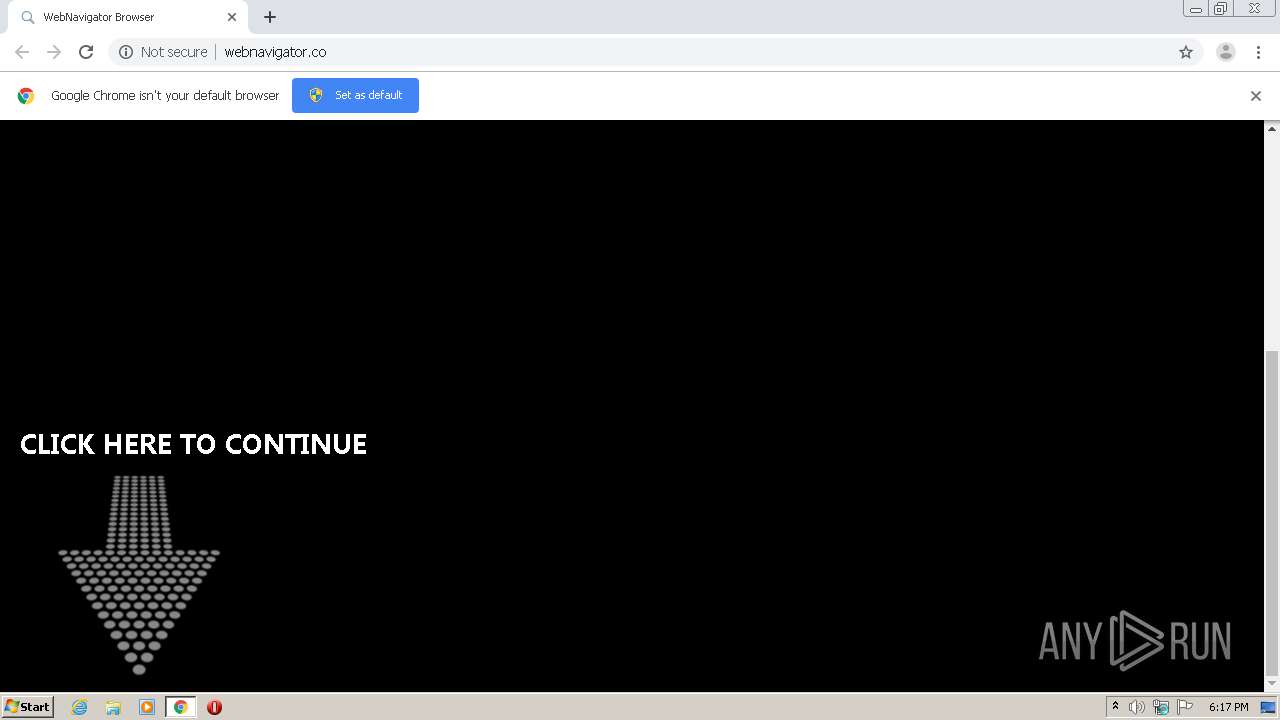The height and width of the screenshot is (720, 1280).
Task: Reload the page with the refresh icon
Action: click(86, 52)
